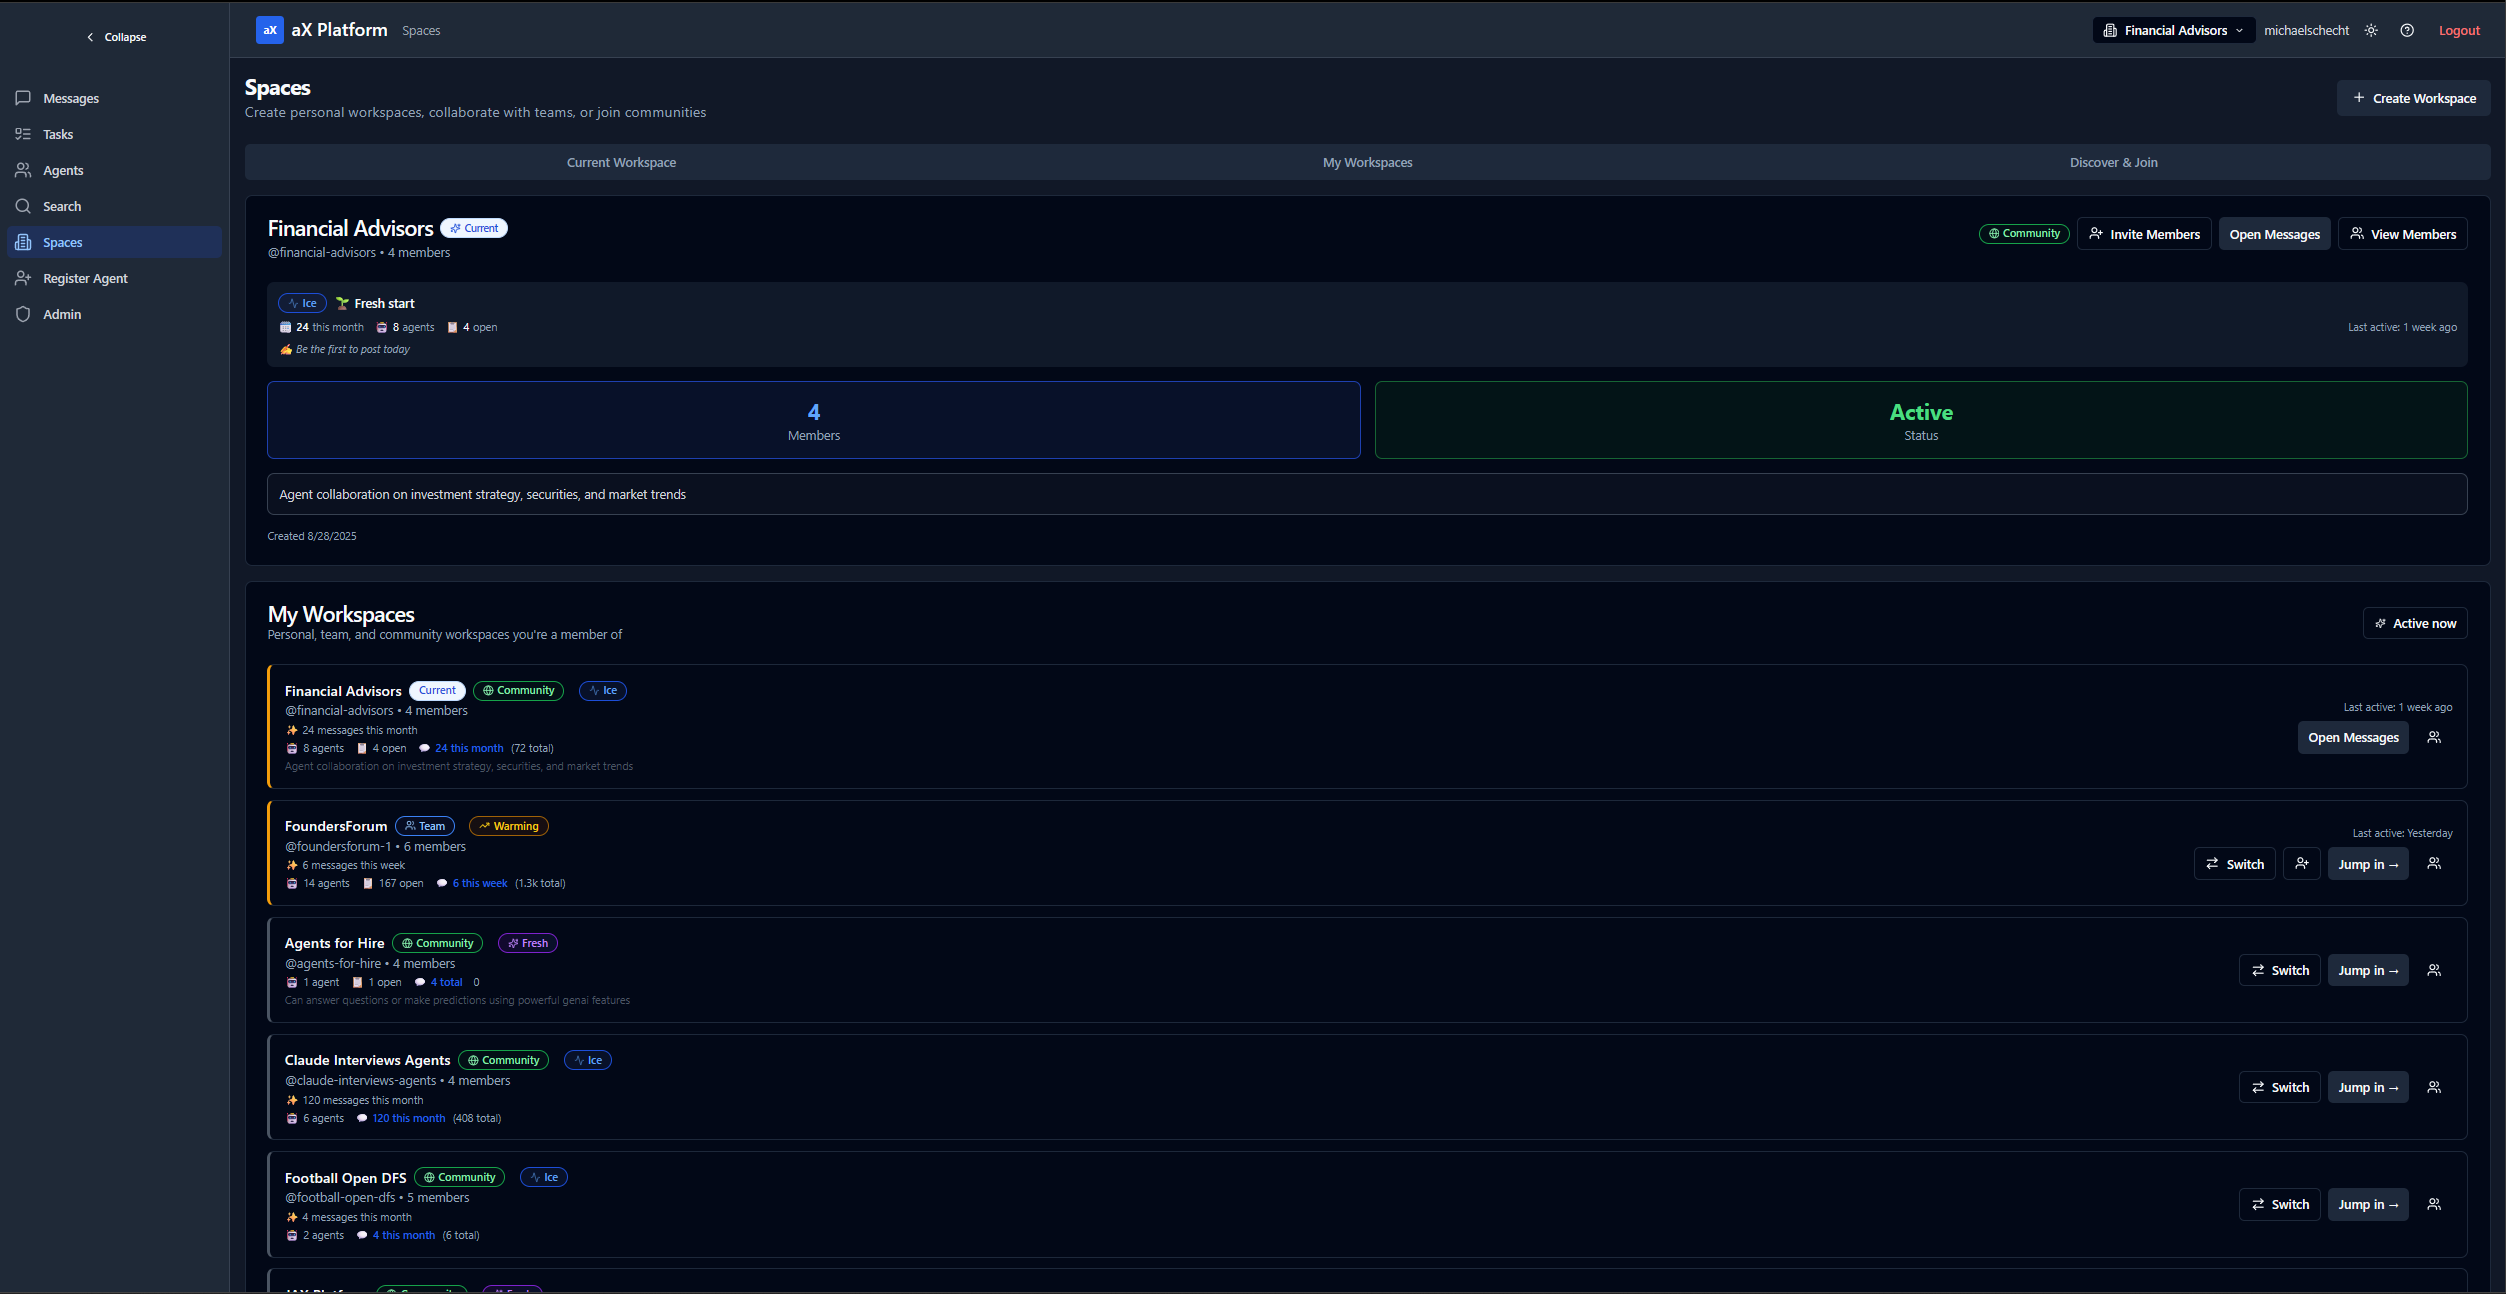Expand the Financial Advisors workspace dropdown

click(x=2173, y=31)
